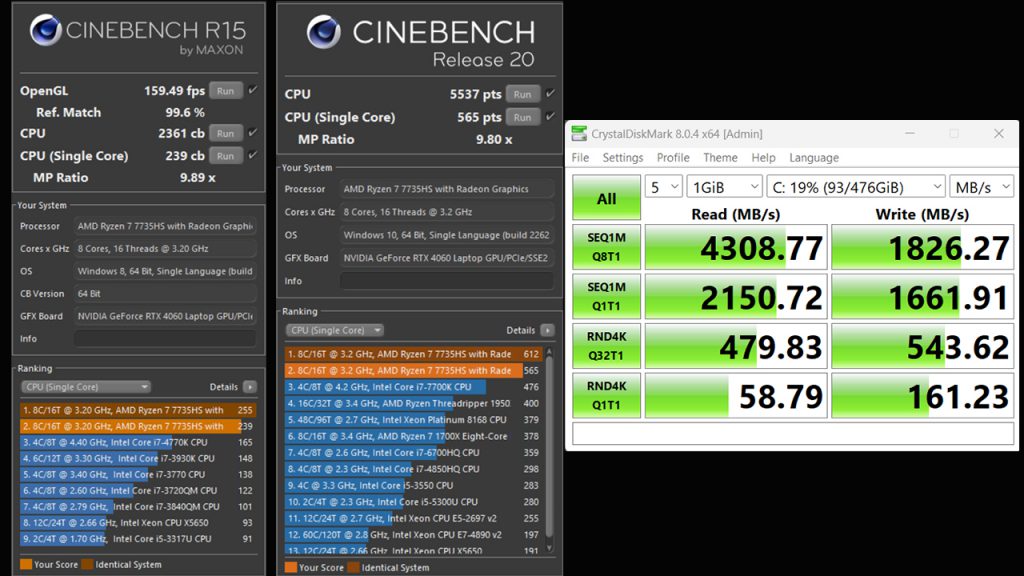Click the Your Score orange swatch in R20
1024x576 pixels.
(291, 568)
